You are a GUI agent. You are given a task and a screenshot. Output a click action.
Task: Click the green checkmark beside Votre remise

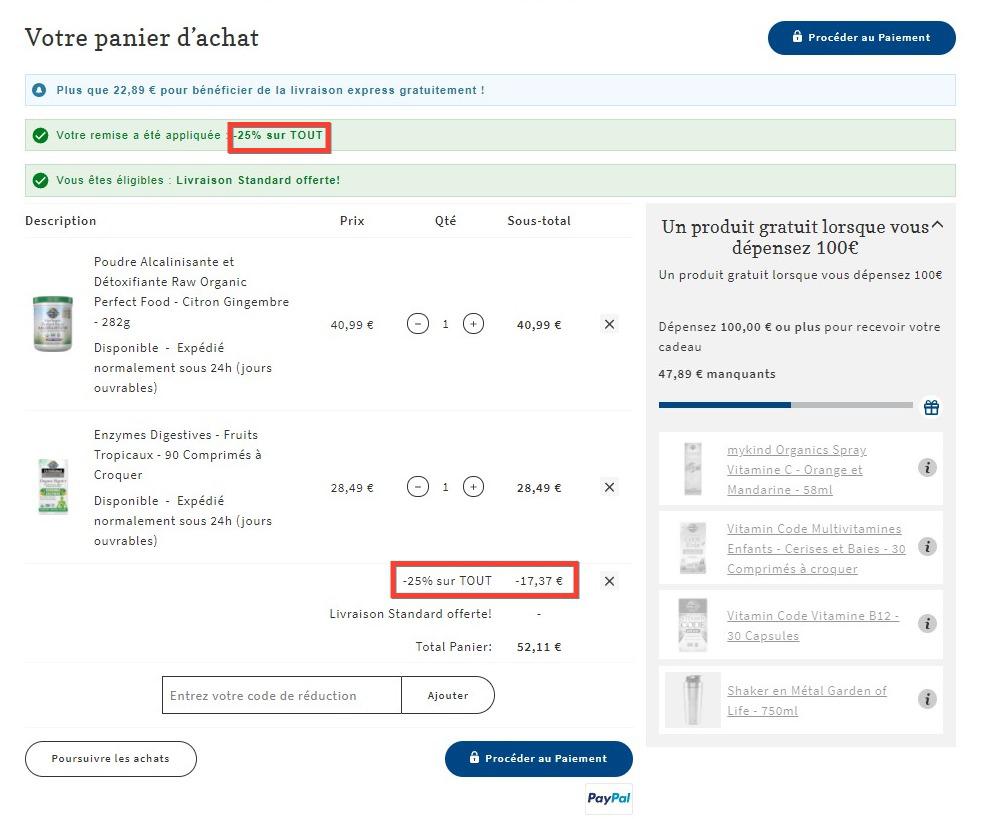tap(40, 136)
